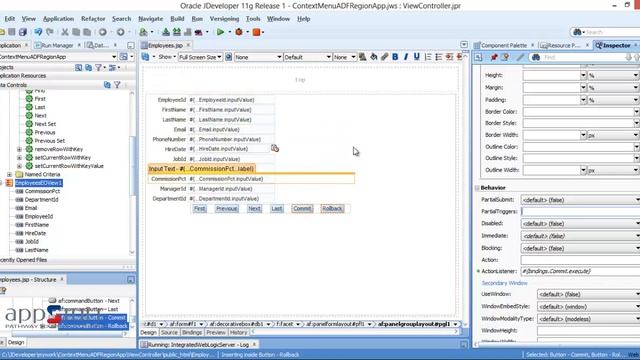Click the ActionListener input field
Image resolution: width=640 pixels, height=360 pixels.
[x=580, y=271]
